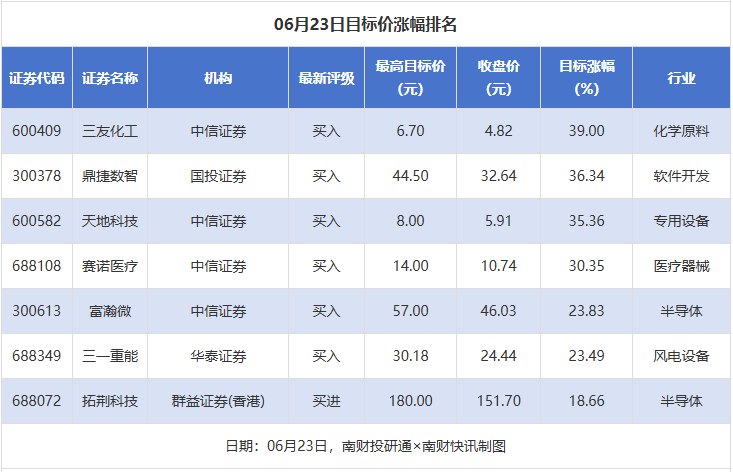Viewport: 733px width, 472px height.
Task: Select stock code 688108
Action: pyautogui.click(x=36, y=266)
